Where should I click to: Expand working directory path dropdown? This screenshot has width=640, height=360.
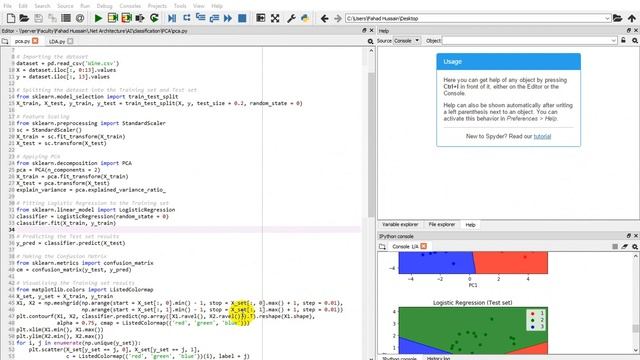(607, 18)
